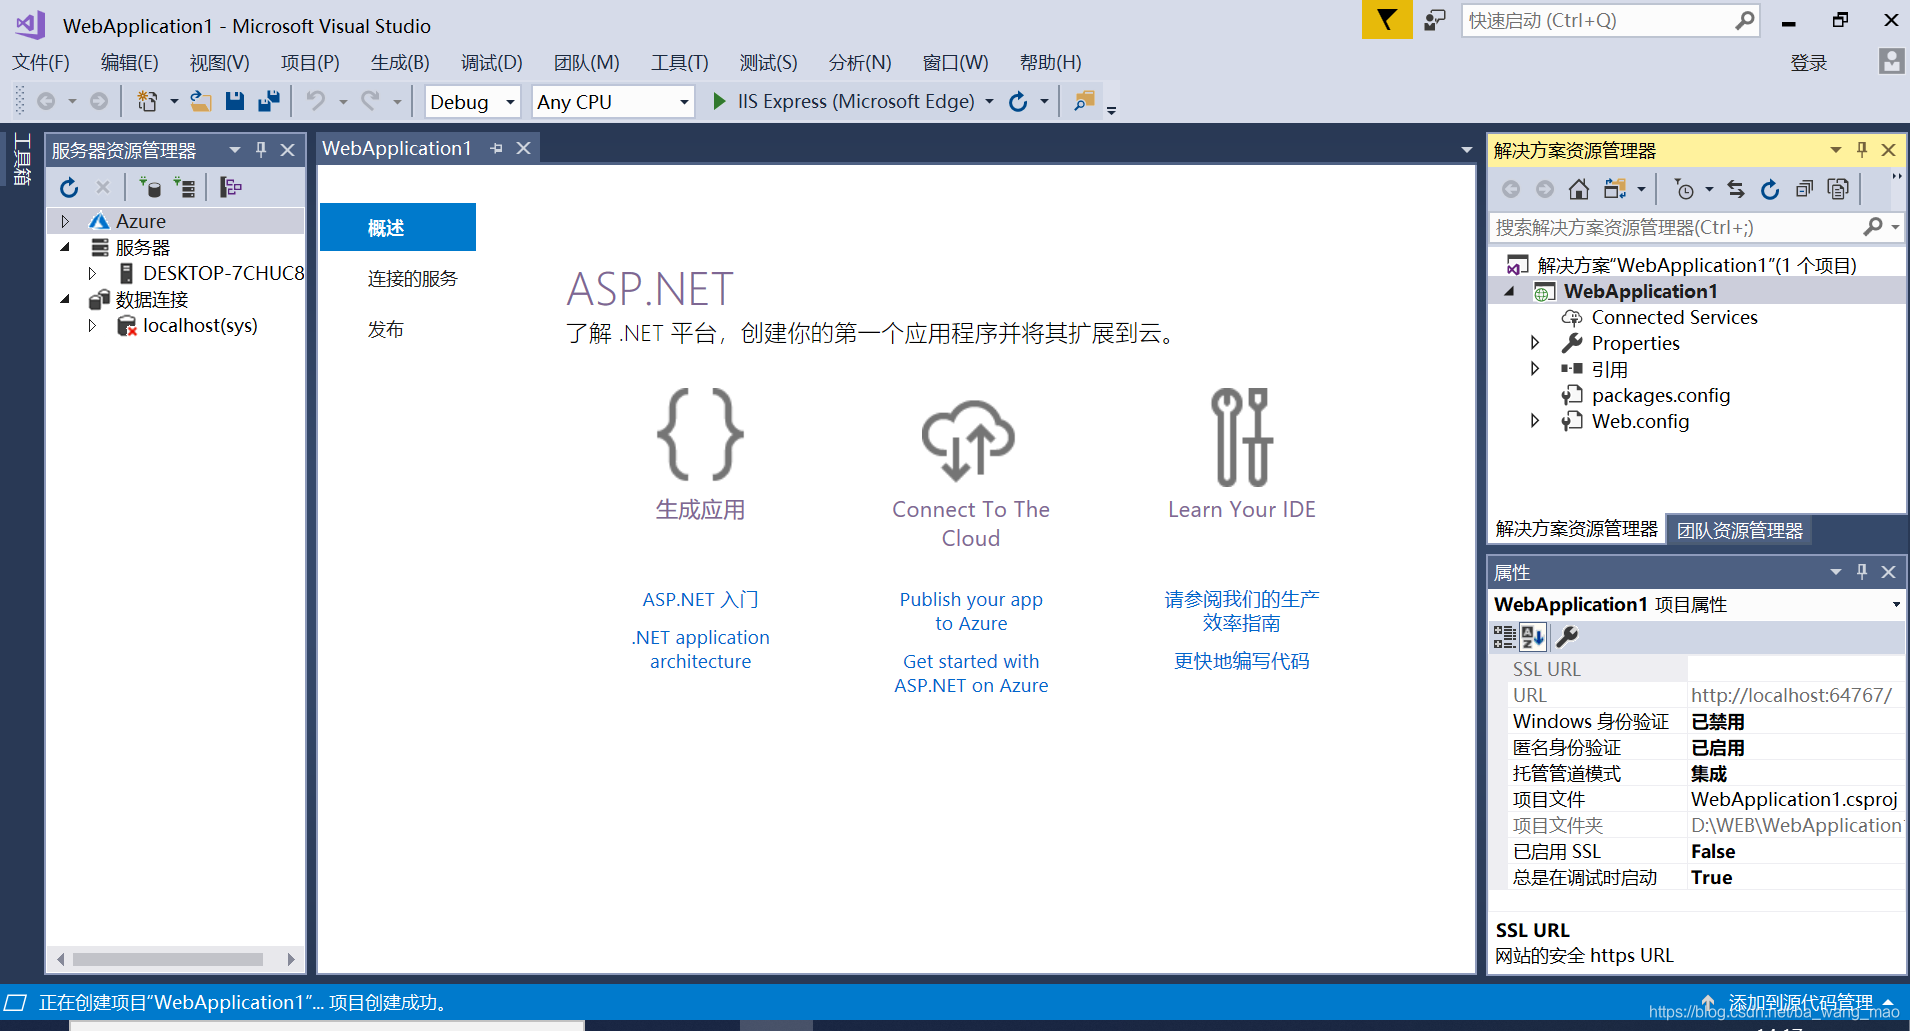The height and width of the screenshot is (1031, 1910).
Task: Open the feedback notification flag icon
Action: 1387,20
